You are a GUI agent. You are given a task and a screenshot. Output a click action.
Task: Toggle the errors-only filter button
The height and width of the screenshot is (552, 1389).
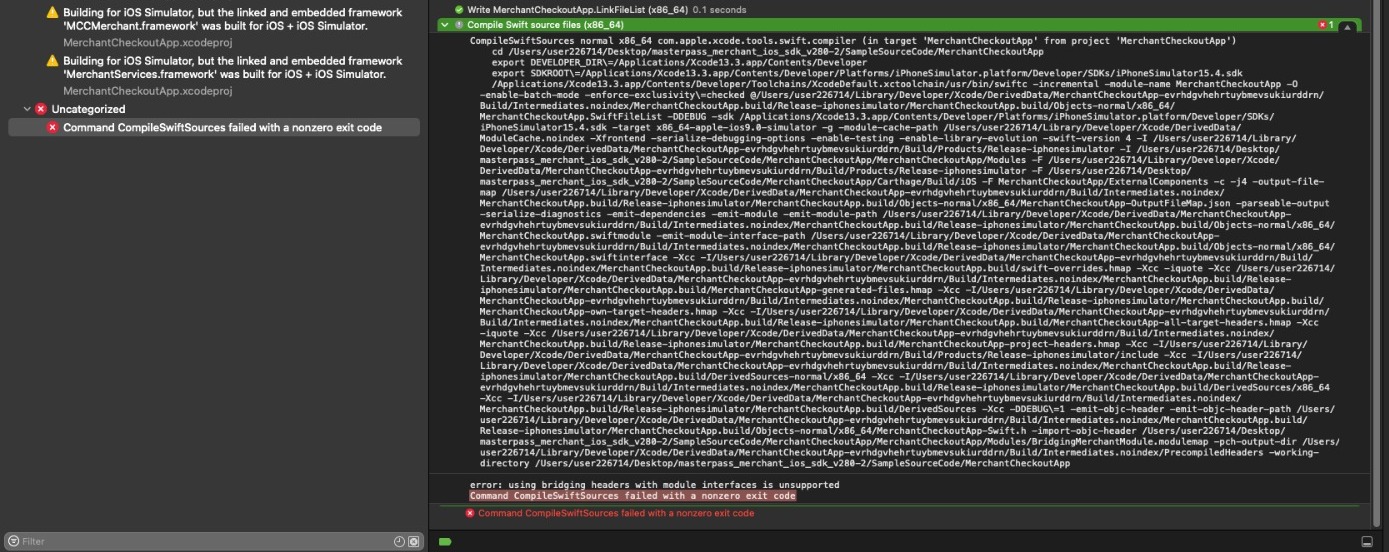pyautogui.click(x=414, y=541)
